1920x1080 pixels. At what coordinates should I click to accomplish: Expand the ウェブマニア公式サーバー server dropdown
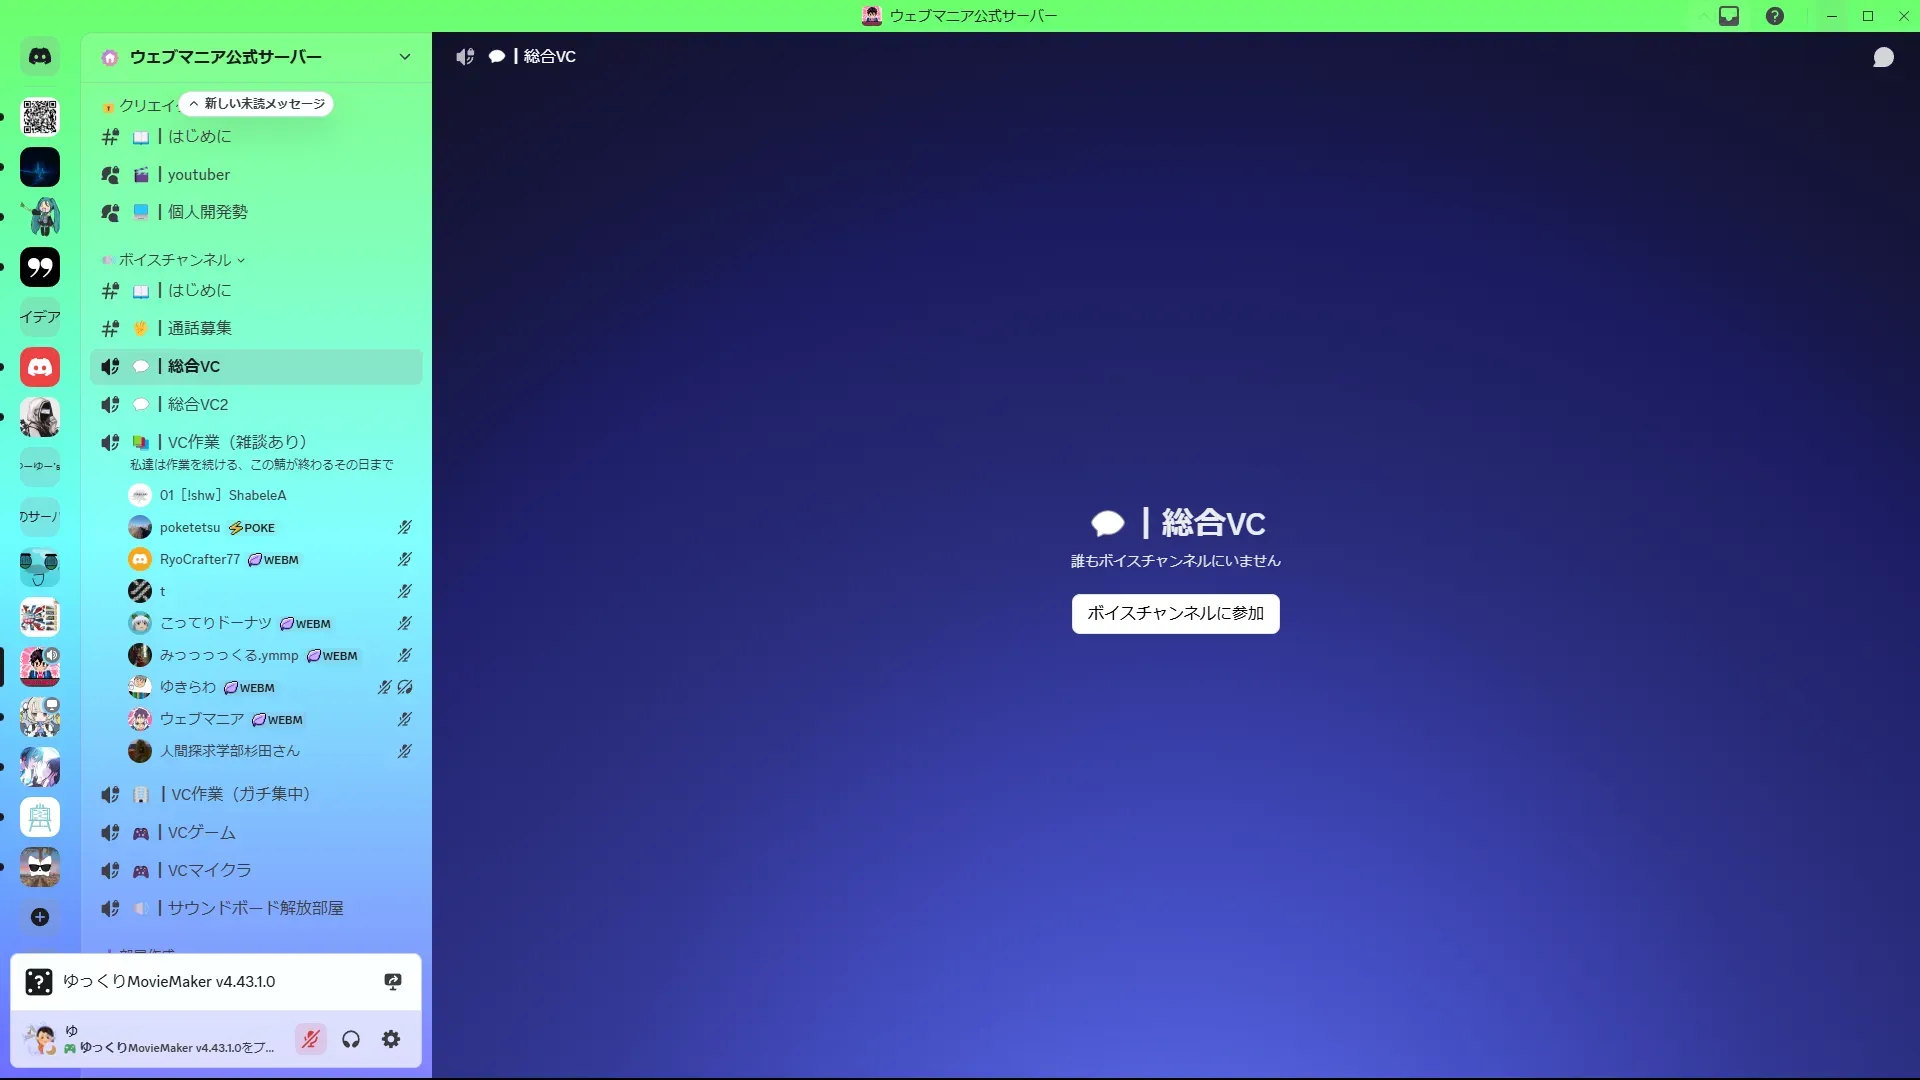click(x=404, y=57)
